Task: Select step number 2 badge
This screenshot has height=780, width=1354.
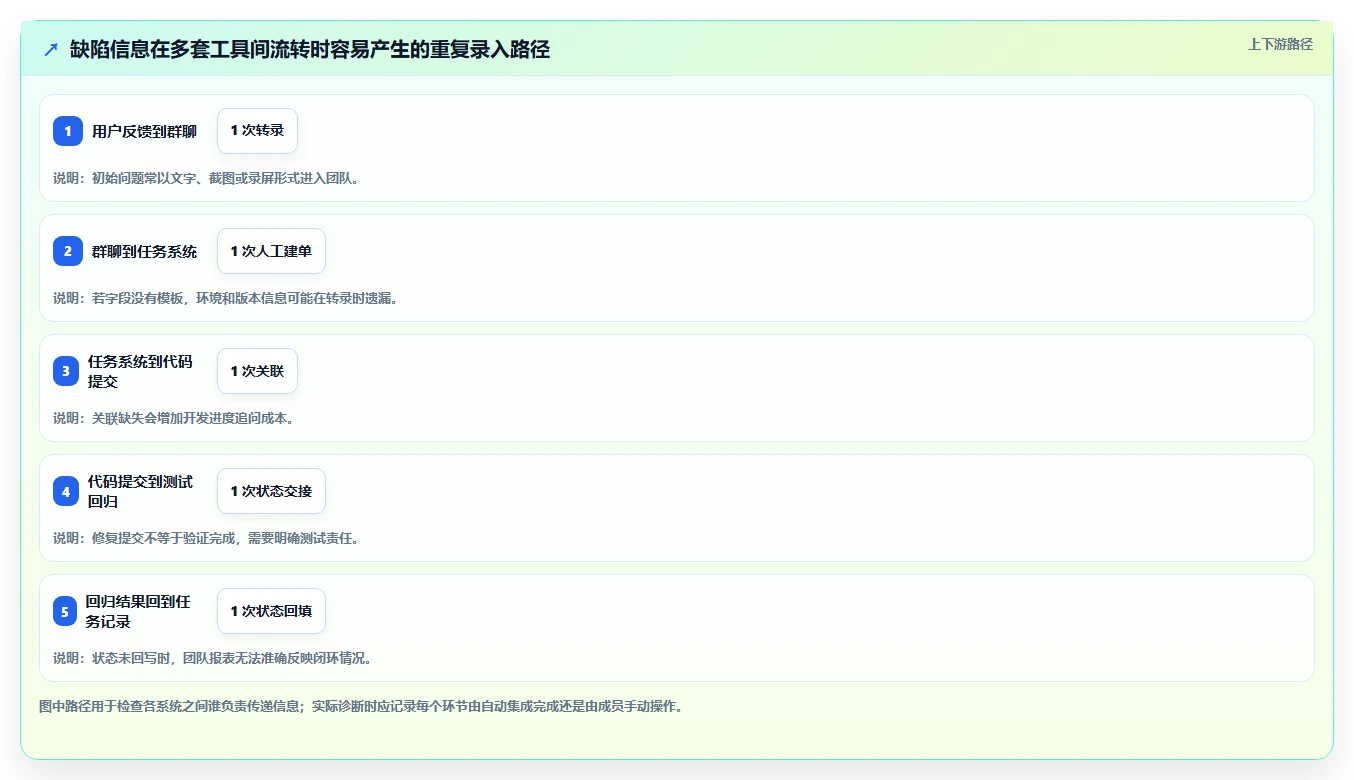Action: coord(68,251)
